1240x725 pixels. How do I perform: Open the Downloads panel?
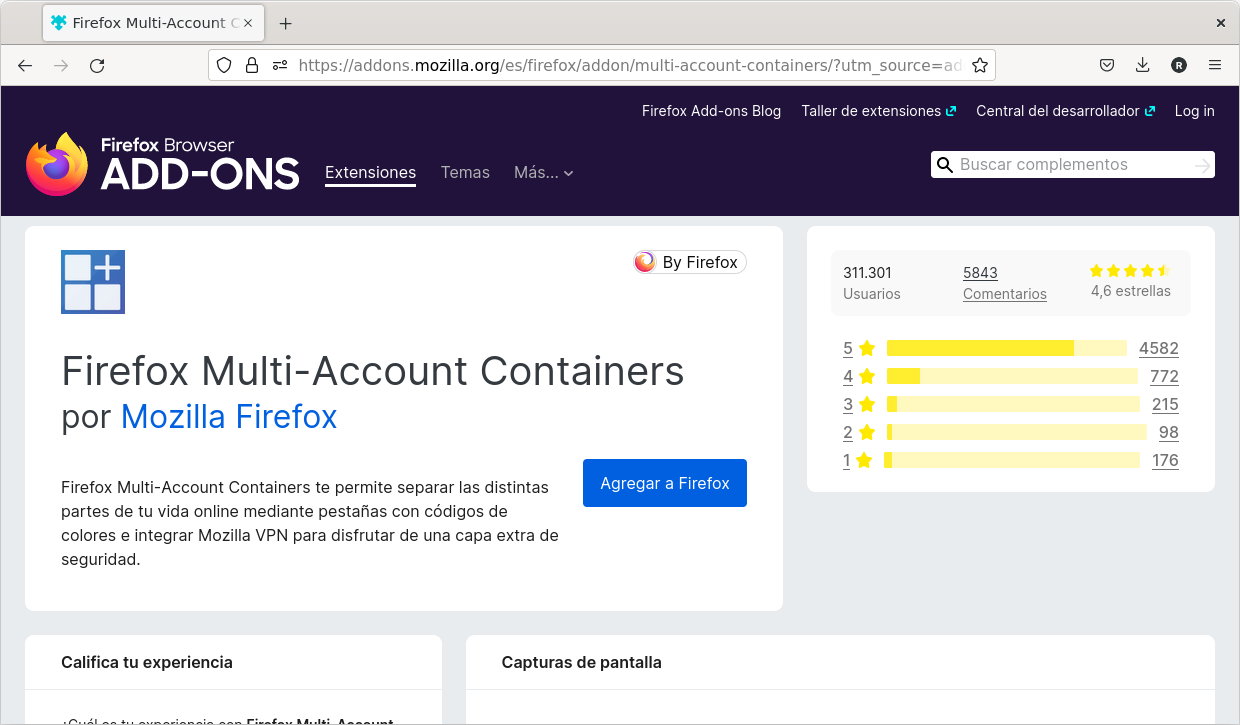[1142, 64]
